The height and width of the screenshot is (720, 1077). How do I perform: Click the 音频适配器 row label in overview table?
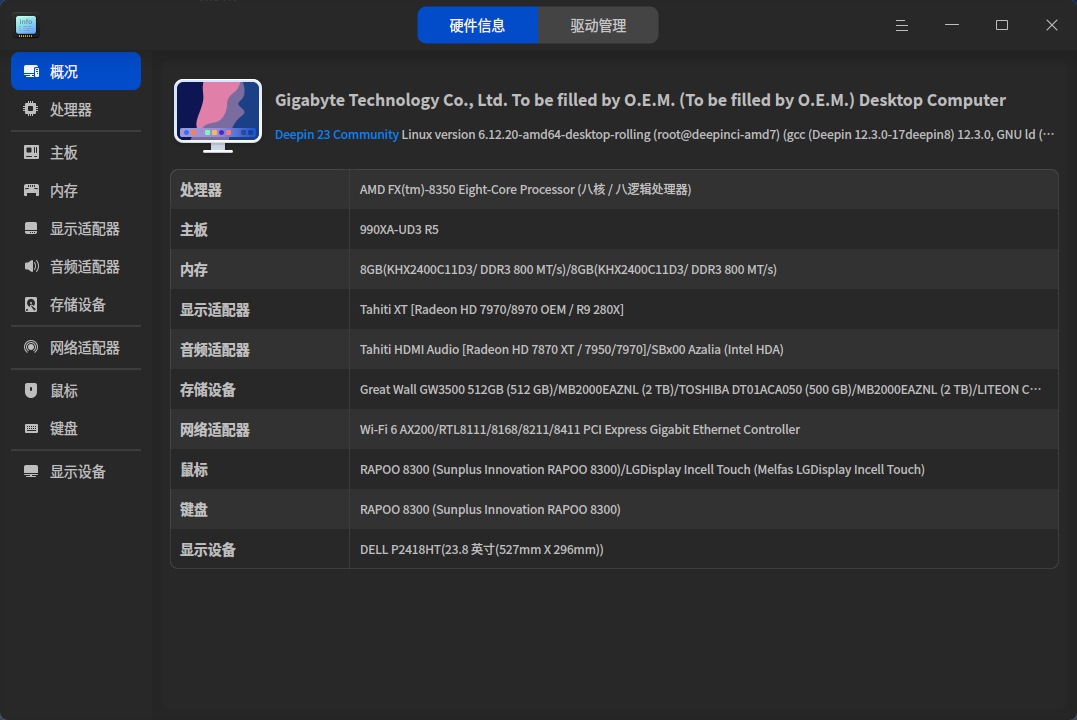point(214,350)
